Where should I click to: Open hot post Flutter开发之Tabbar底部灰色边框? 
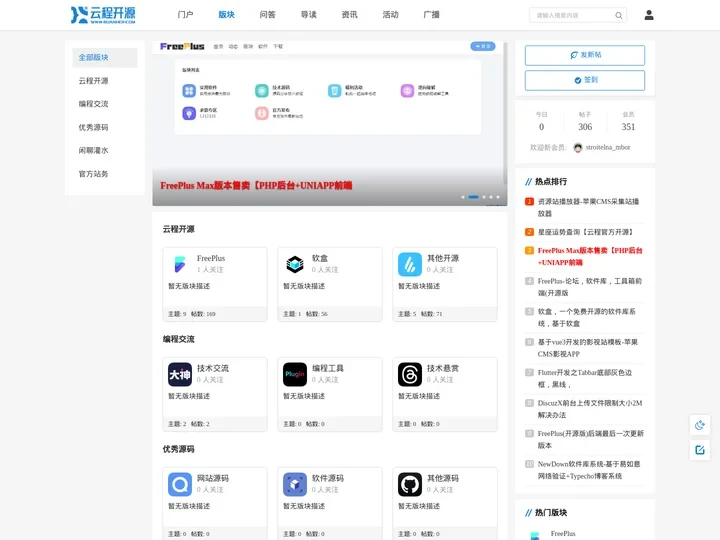(585, 378)
